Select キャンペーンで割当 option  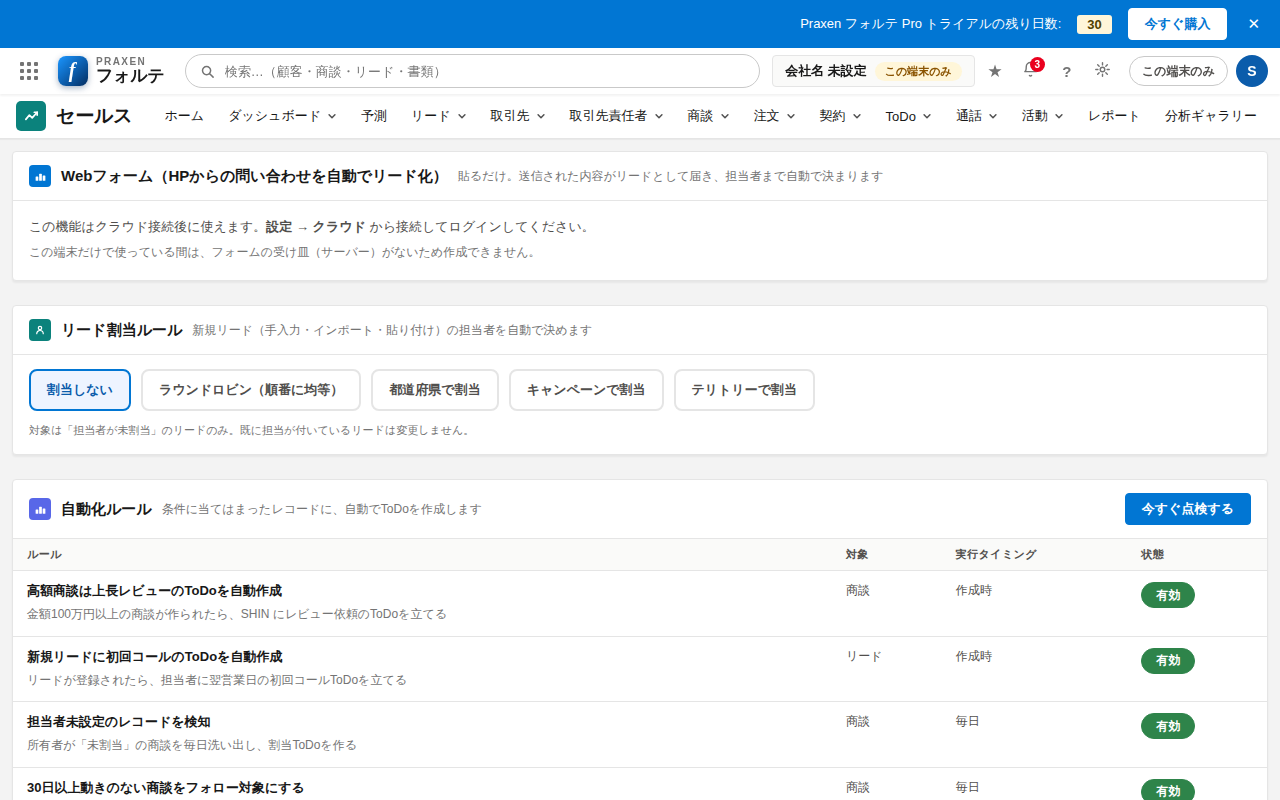[586, 390]
